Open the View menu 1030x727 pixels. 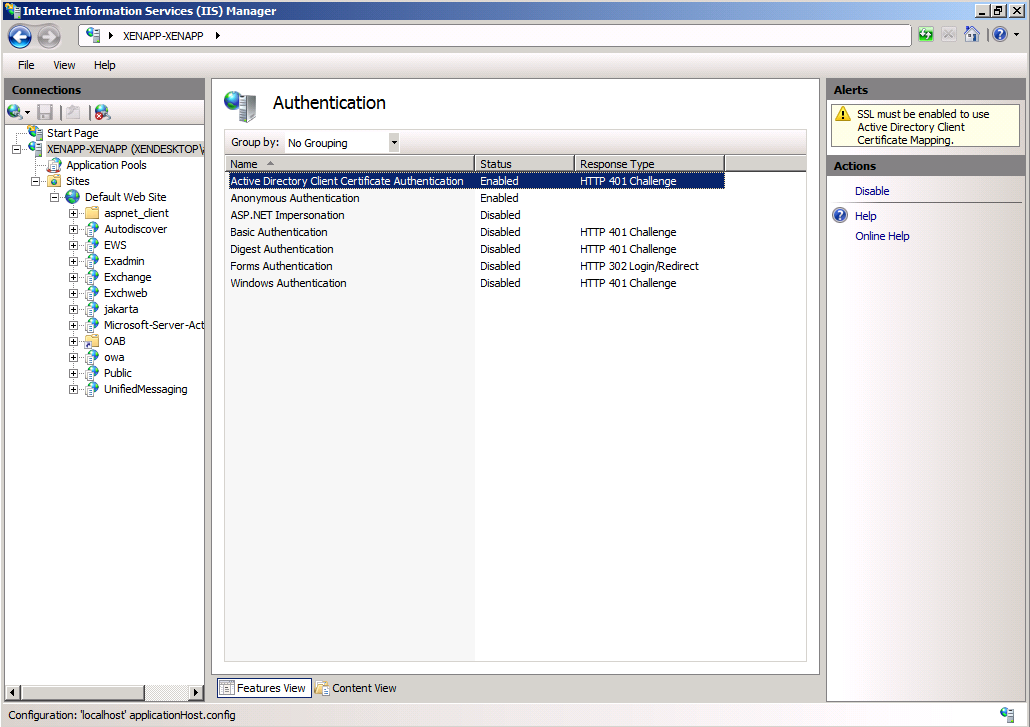pyautogui.click(x=64, y=65)
